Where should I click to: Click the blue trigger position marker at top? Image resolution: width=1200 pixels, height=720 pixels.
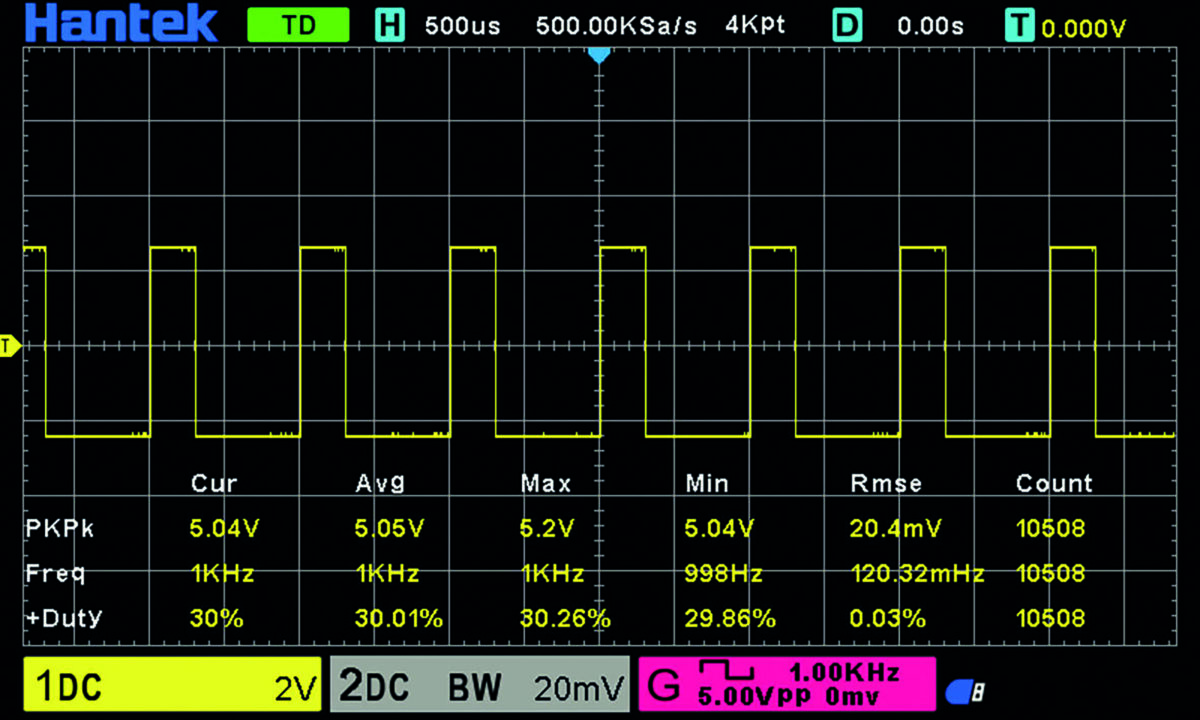(599, 55)
